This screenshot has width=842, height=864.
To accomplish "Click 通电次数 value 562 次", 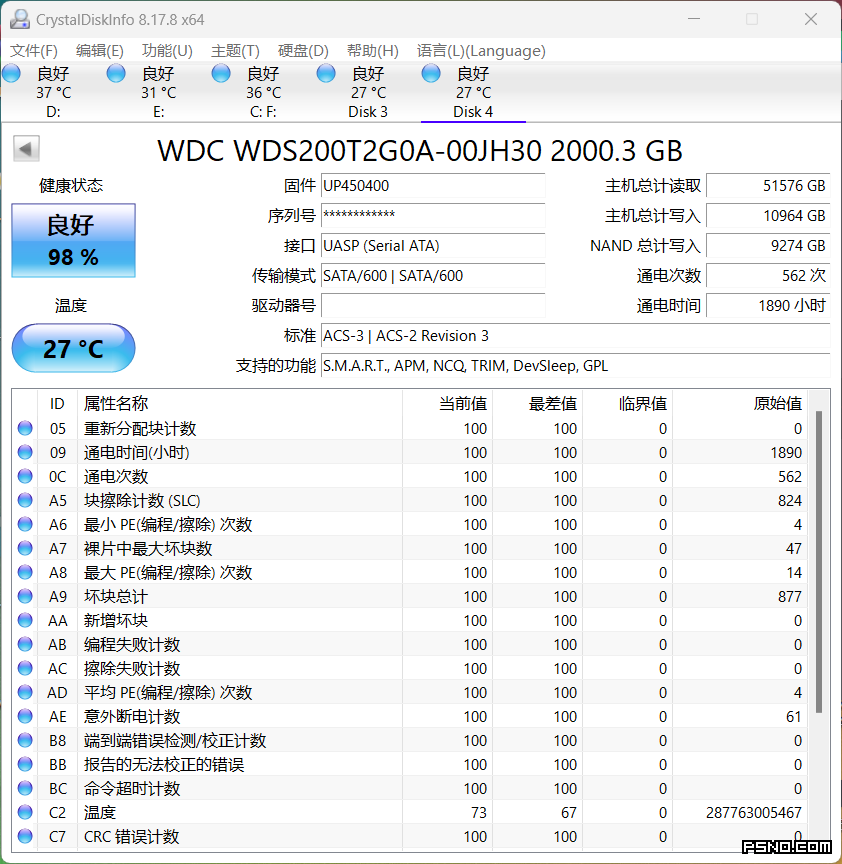I will pyautogui.click(x=768, y=276).
